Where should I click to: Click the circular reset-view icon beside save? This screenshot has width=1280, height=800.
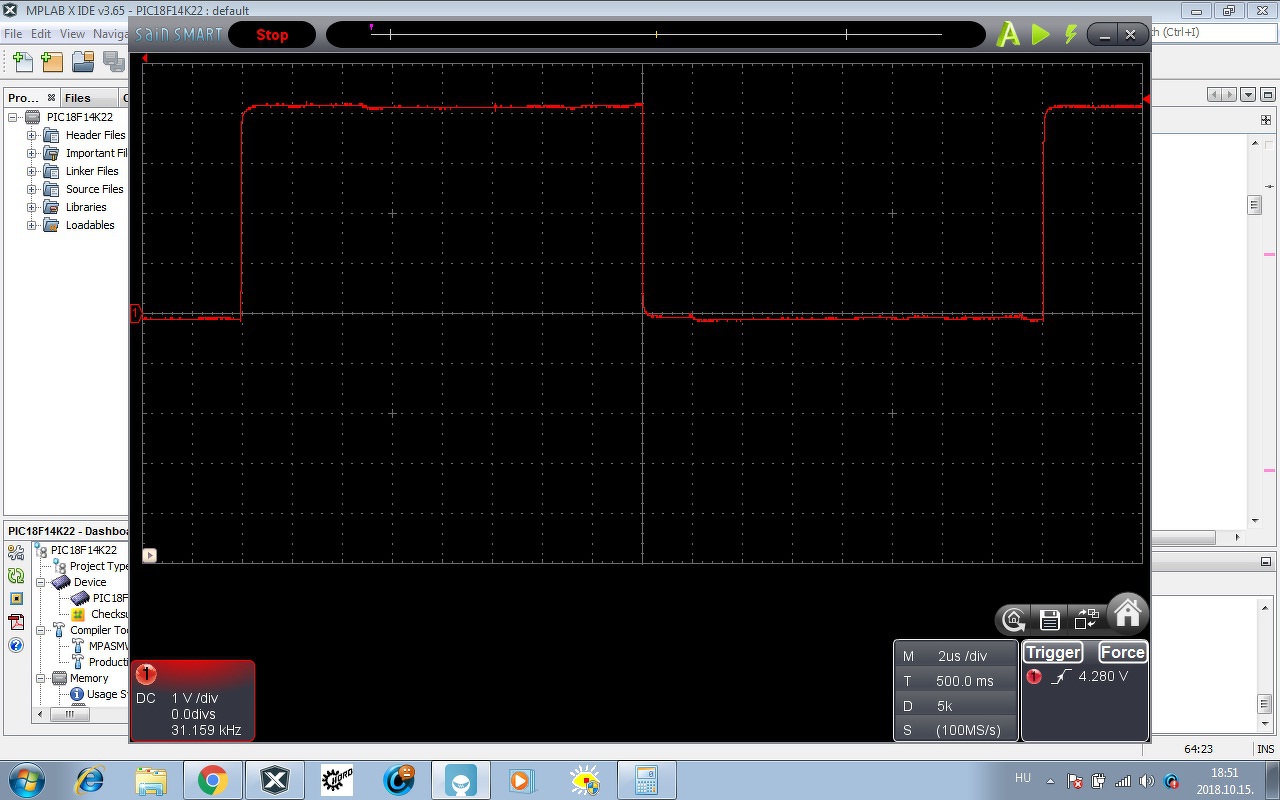tap(1013, 620)
